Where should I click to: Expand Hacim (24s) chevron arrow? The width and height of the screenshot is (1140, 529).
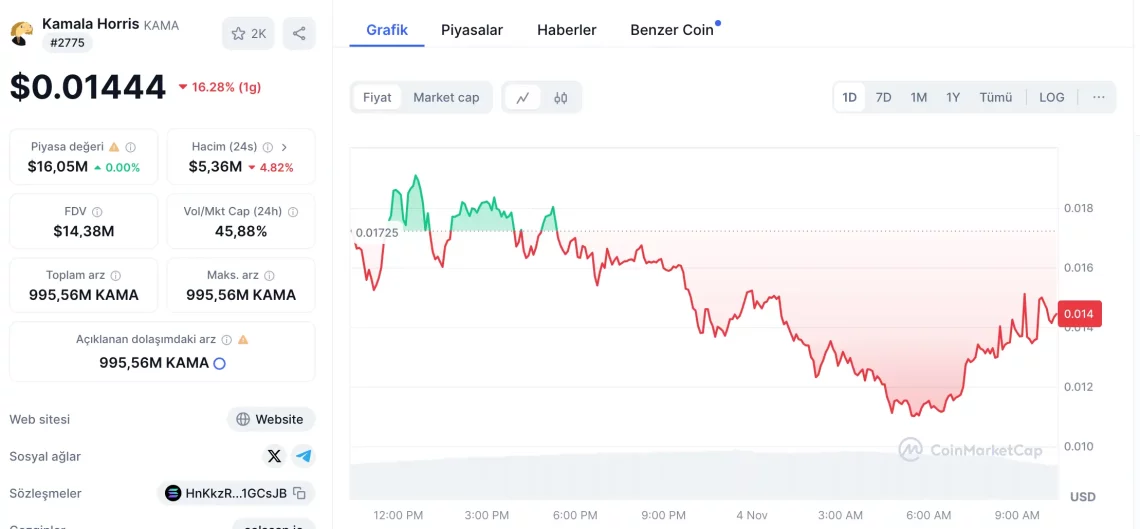[284, 147]
